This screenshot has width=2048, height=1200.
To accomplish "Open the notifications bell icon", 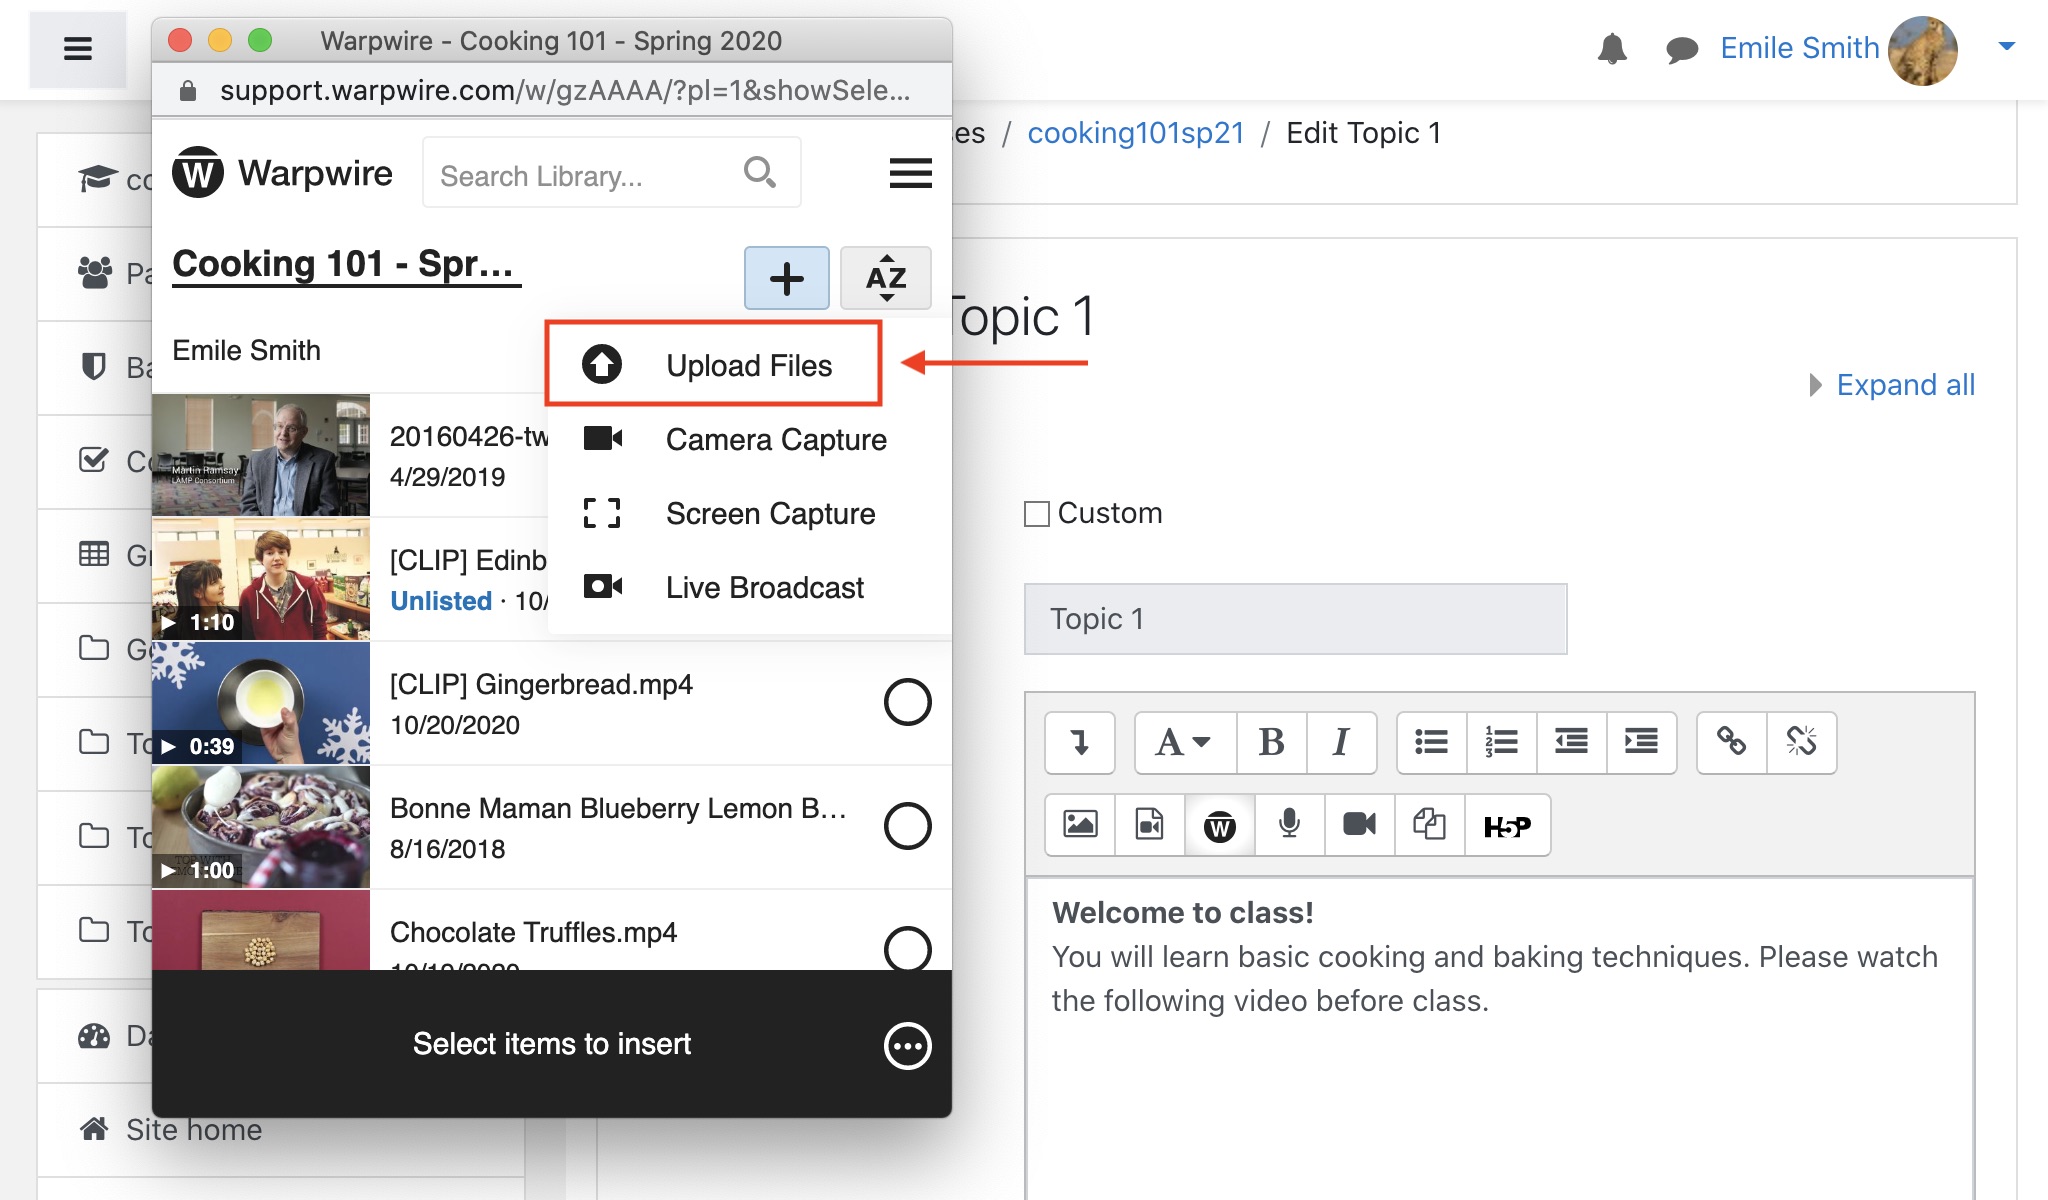I will tap(1612, 48).
